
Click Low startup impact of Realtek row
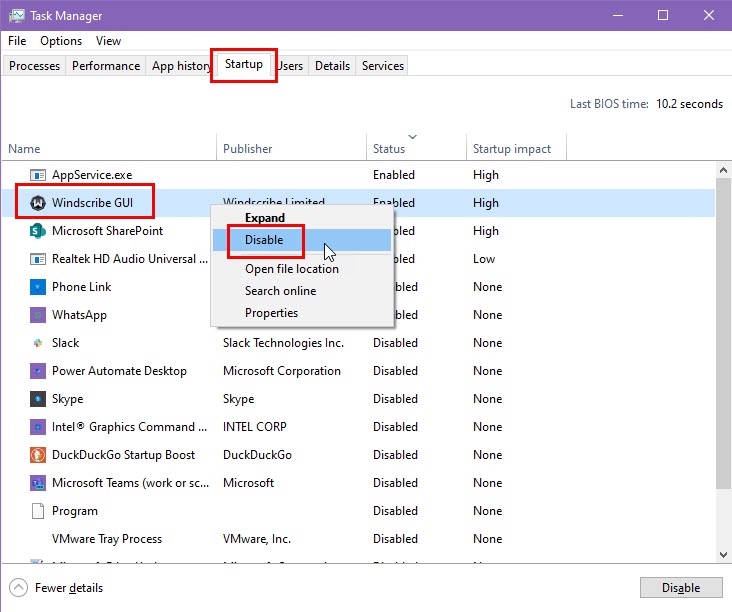point(484,259)
